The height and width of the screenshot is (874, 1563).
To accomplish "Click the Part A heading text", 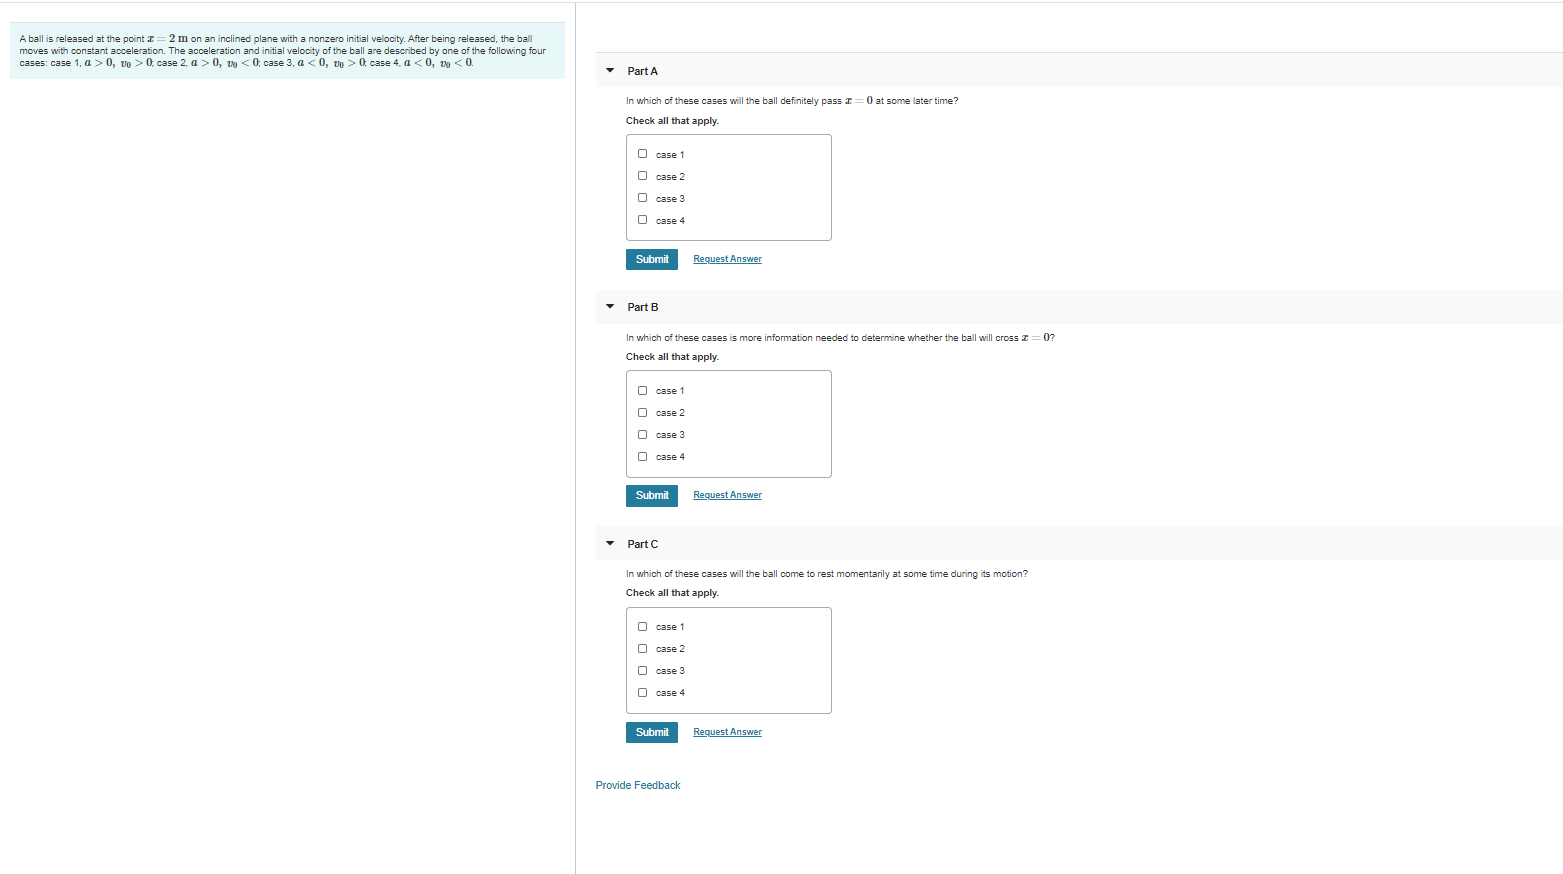I will click(642, 71).
